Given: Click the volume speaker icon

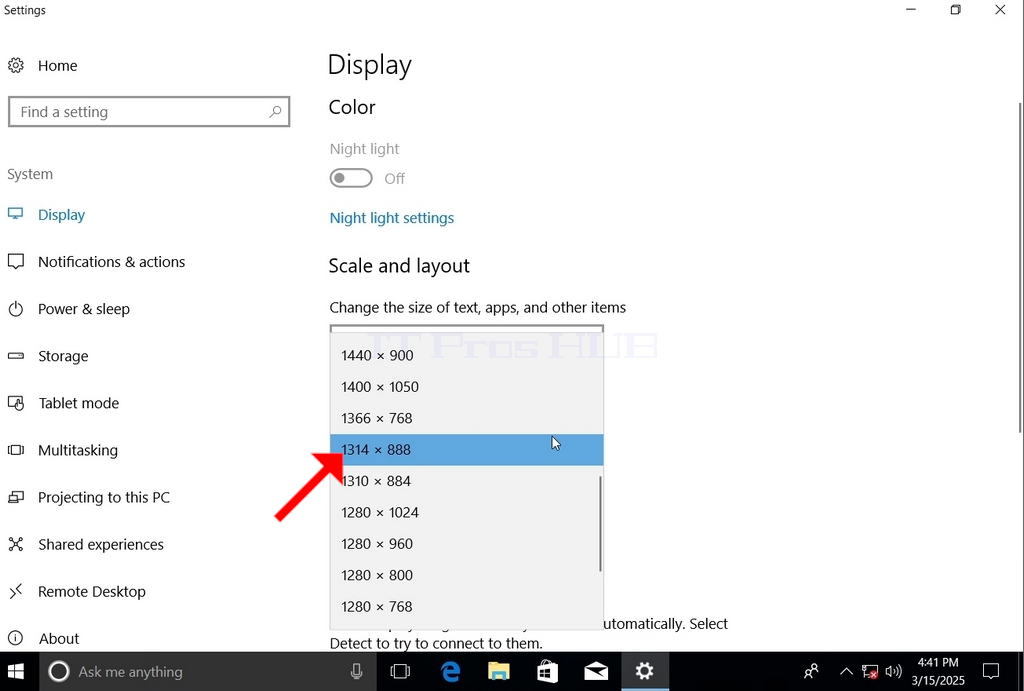Looking at the screenshot, I should (x=893, y=671).
